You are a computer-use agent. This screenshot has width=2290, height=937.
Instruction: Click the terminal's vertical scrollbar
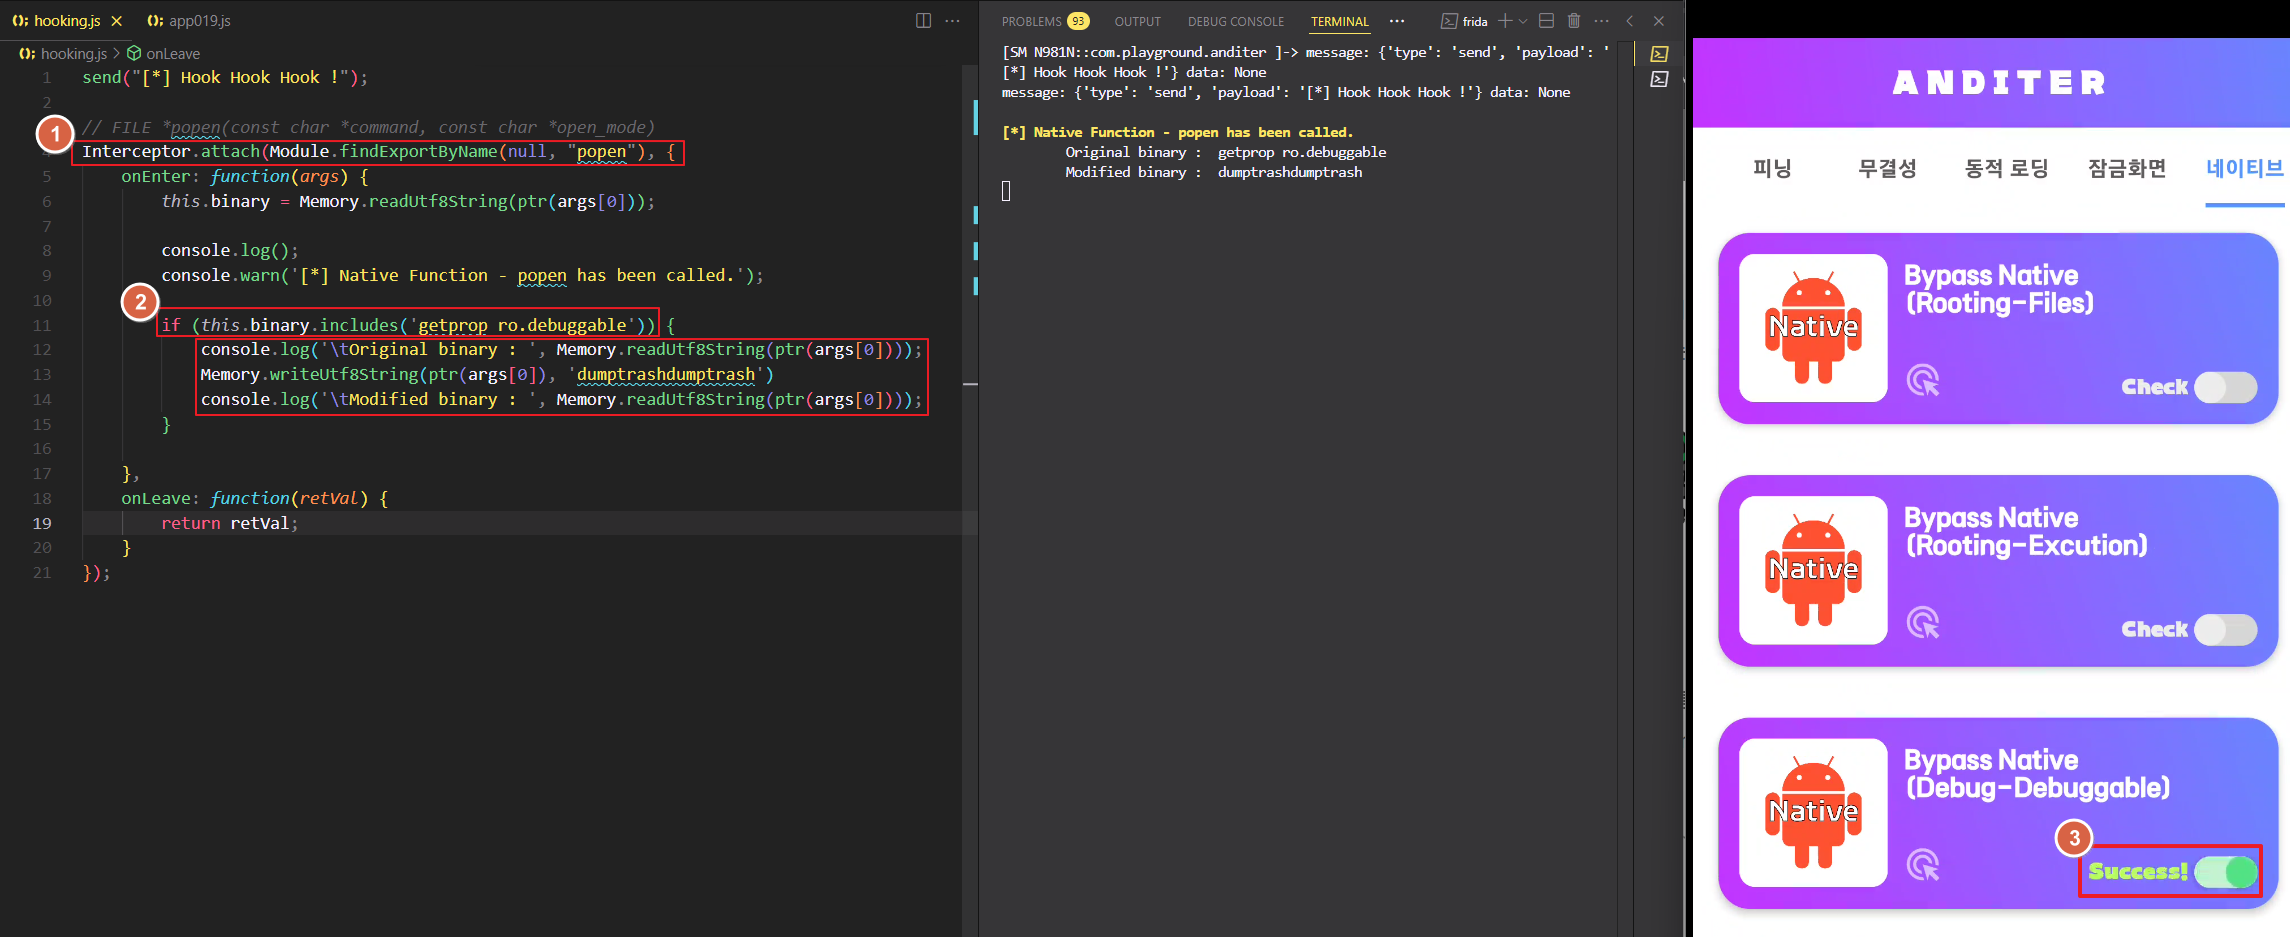coord(1626,490)
